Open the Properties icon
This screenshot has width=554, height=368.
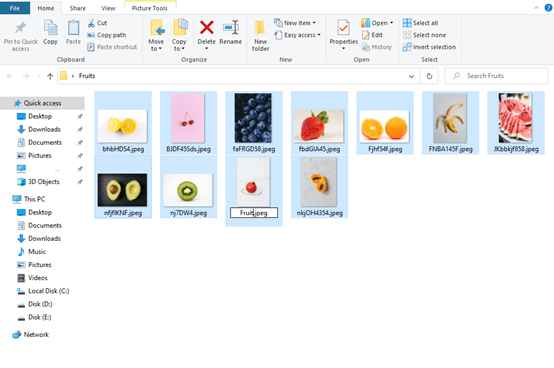(343, 28)
